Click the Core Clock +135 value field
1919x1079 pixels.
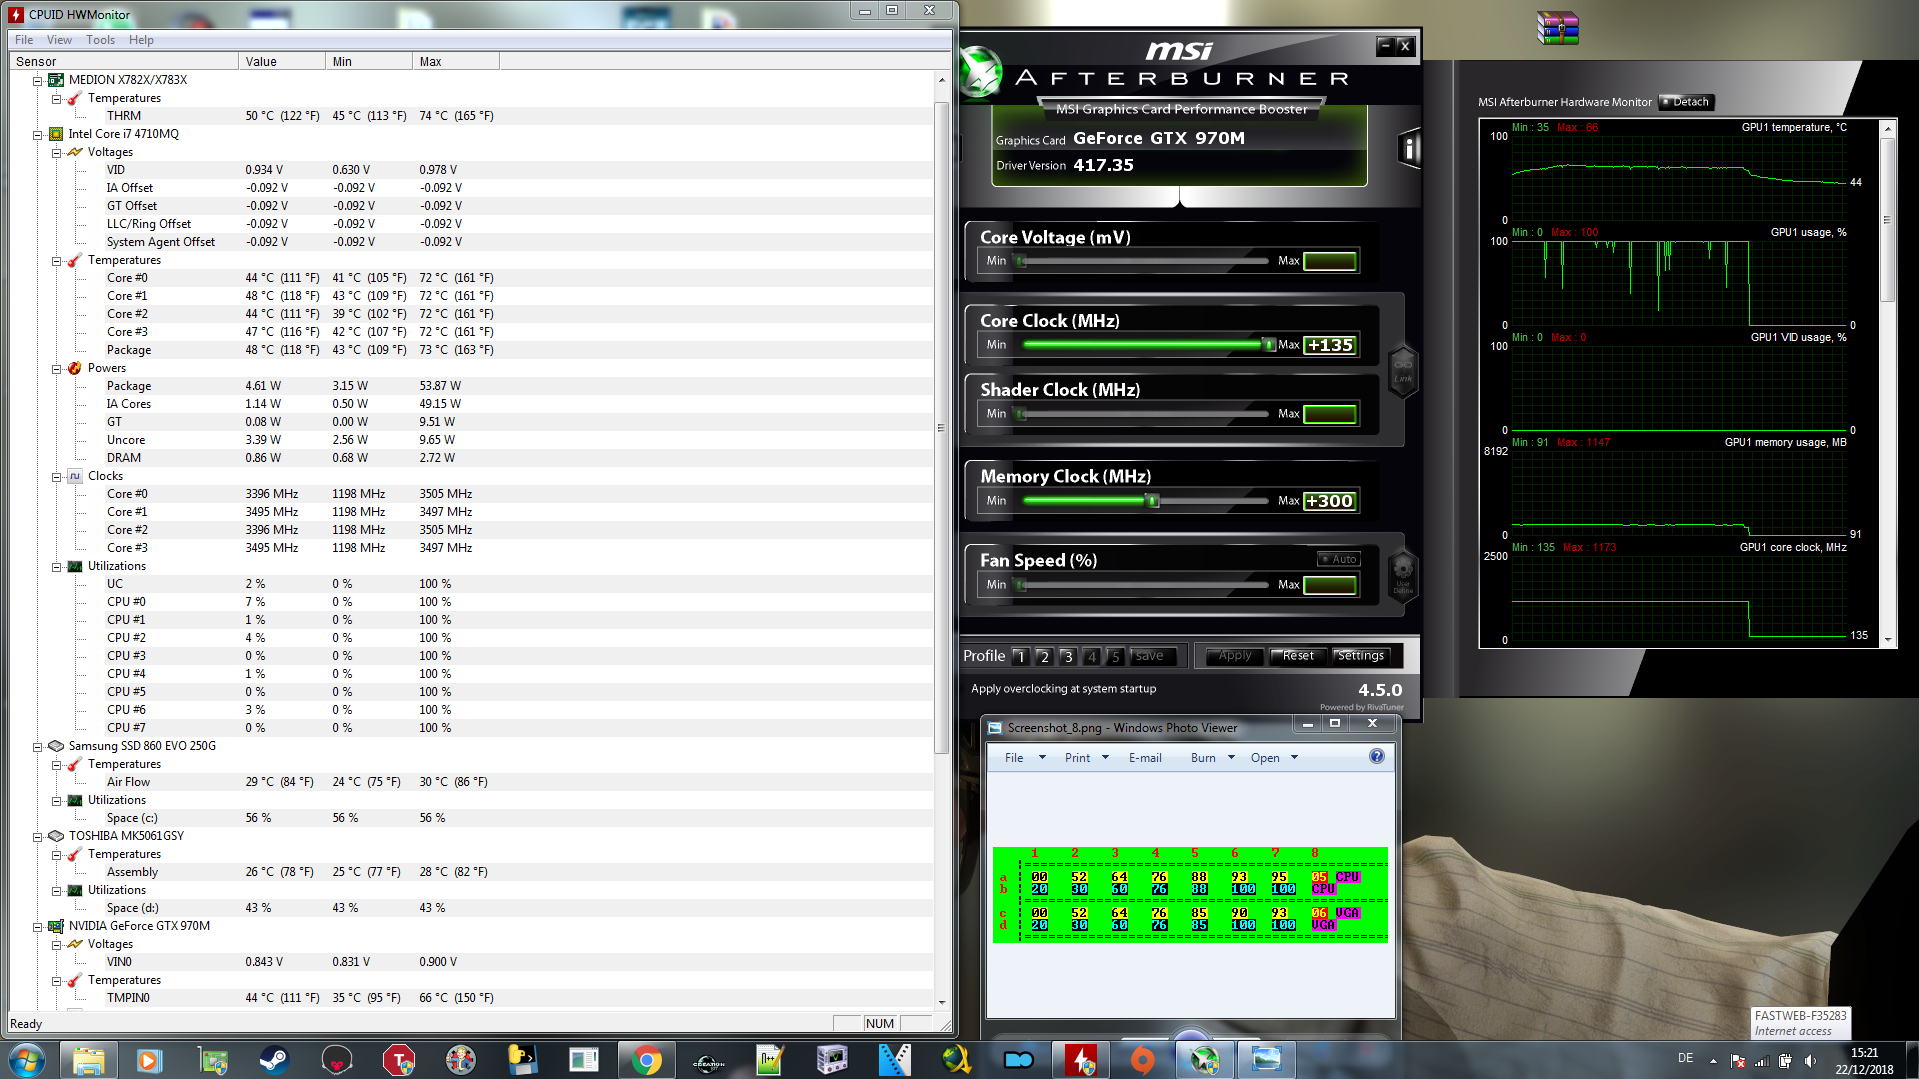click(x=1330, y=345)
